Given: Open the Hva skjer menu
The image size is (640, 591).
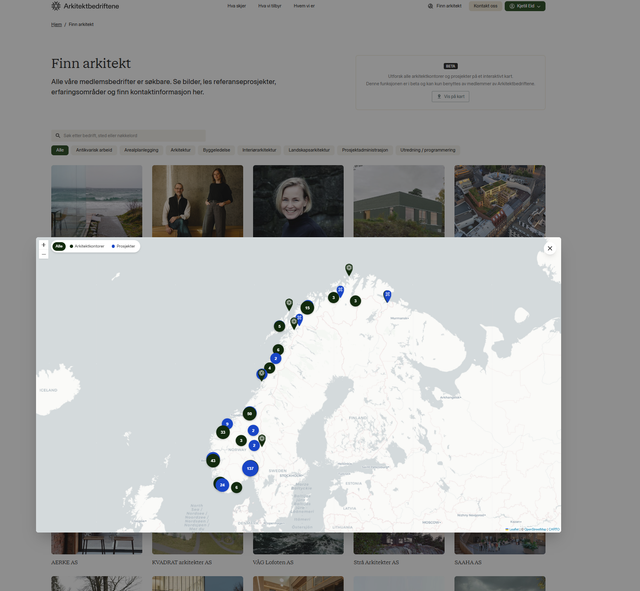Looking at the screenshot, I should (x=237, y=6).
